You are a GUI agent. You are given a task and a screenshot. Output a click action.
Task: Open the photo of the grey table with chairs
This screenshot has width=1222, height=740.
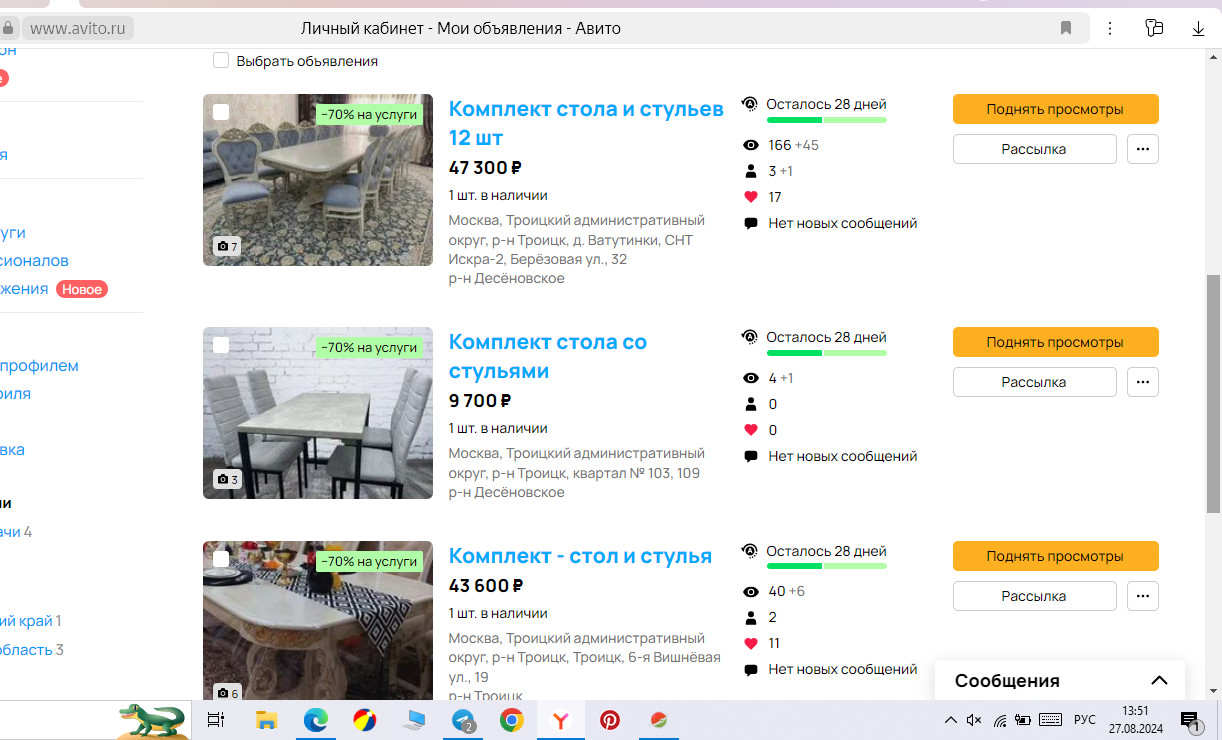click(318, 413)
